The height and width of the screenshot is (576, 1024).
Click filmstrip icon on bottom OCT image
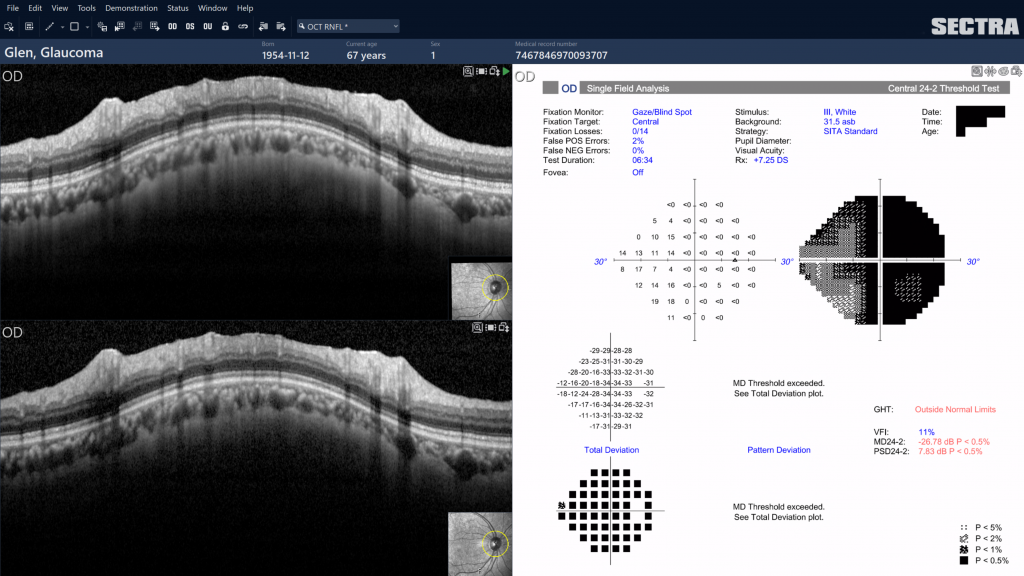pos(490,327)
